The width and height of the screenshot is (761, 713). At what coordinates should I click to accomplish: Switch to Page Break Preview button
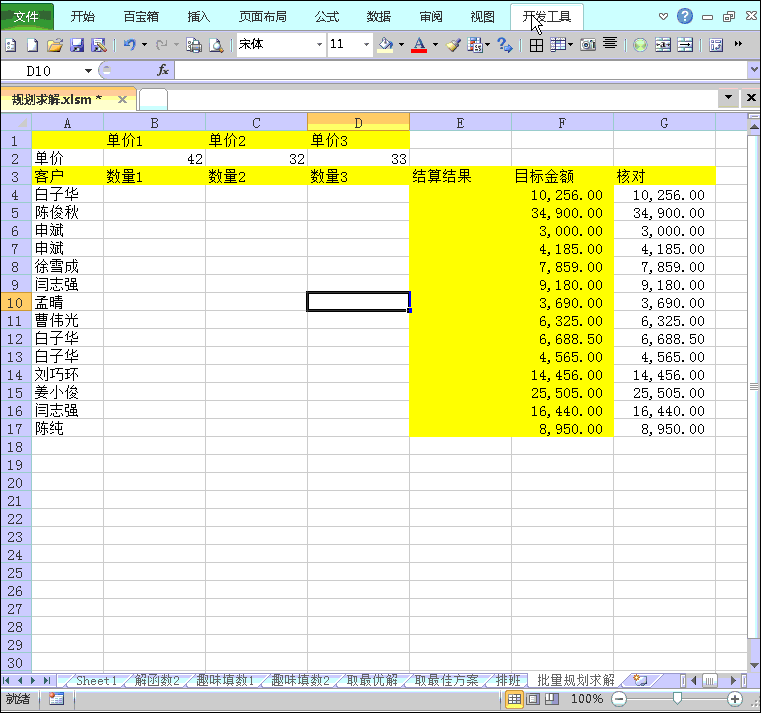(551, 699)
